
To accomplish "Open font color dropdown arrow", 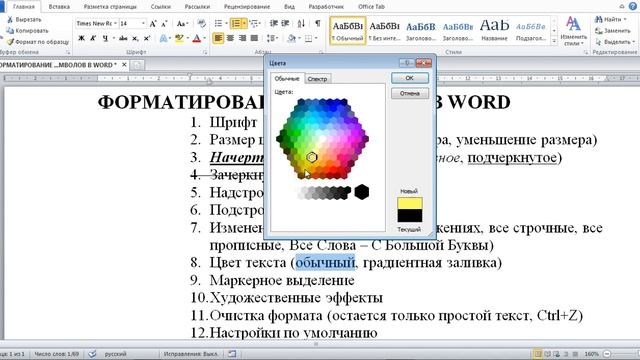I will tap(204, 38).
